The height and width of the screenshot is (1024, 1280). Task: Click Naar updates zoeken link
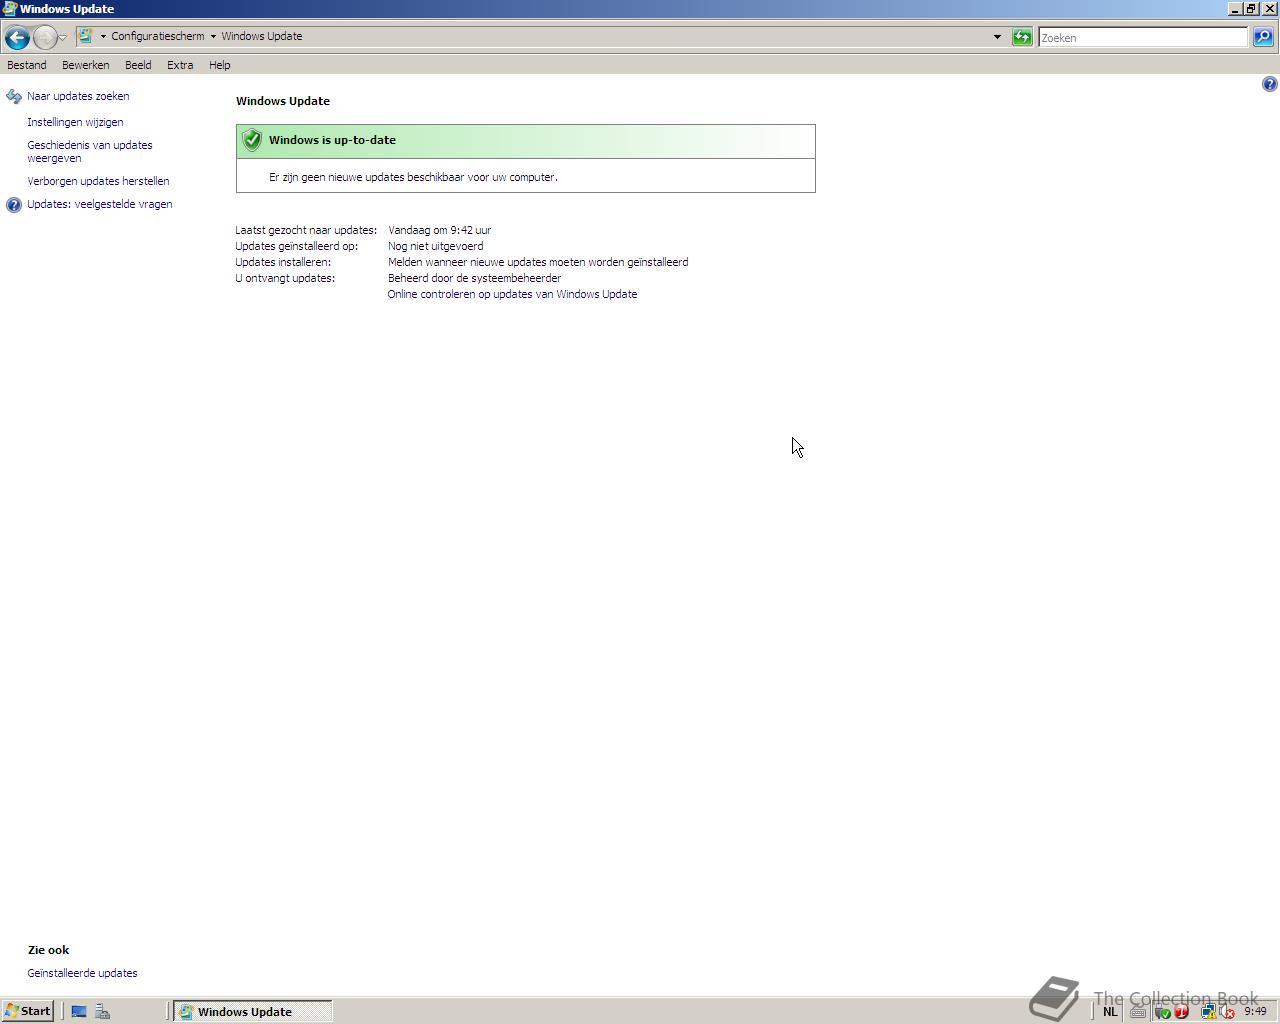78,96
